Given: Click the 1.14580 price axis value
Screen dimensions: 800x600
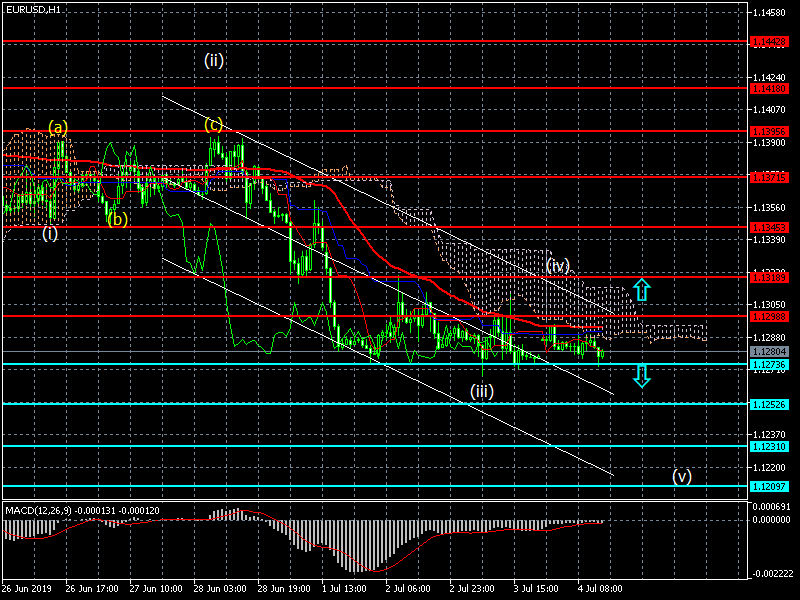Looking at the screenshot, I should point(770,13).
